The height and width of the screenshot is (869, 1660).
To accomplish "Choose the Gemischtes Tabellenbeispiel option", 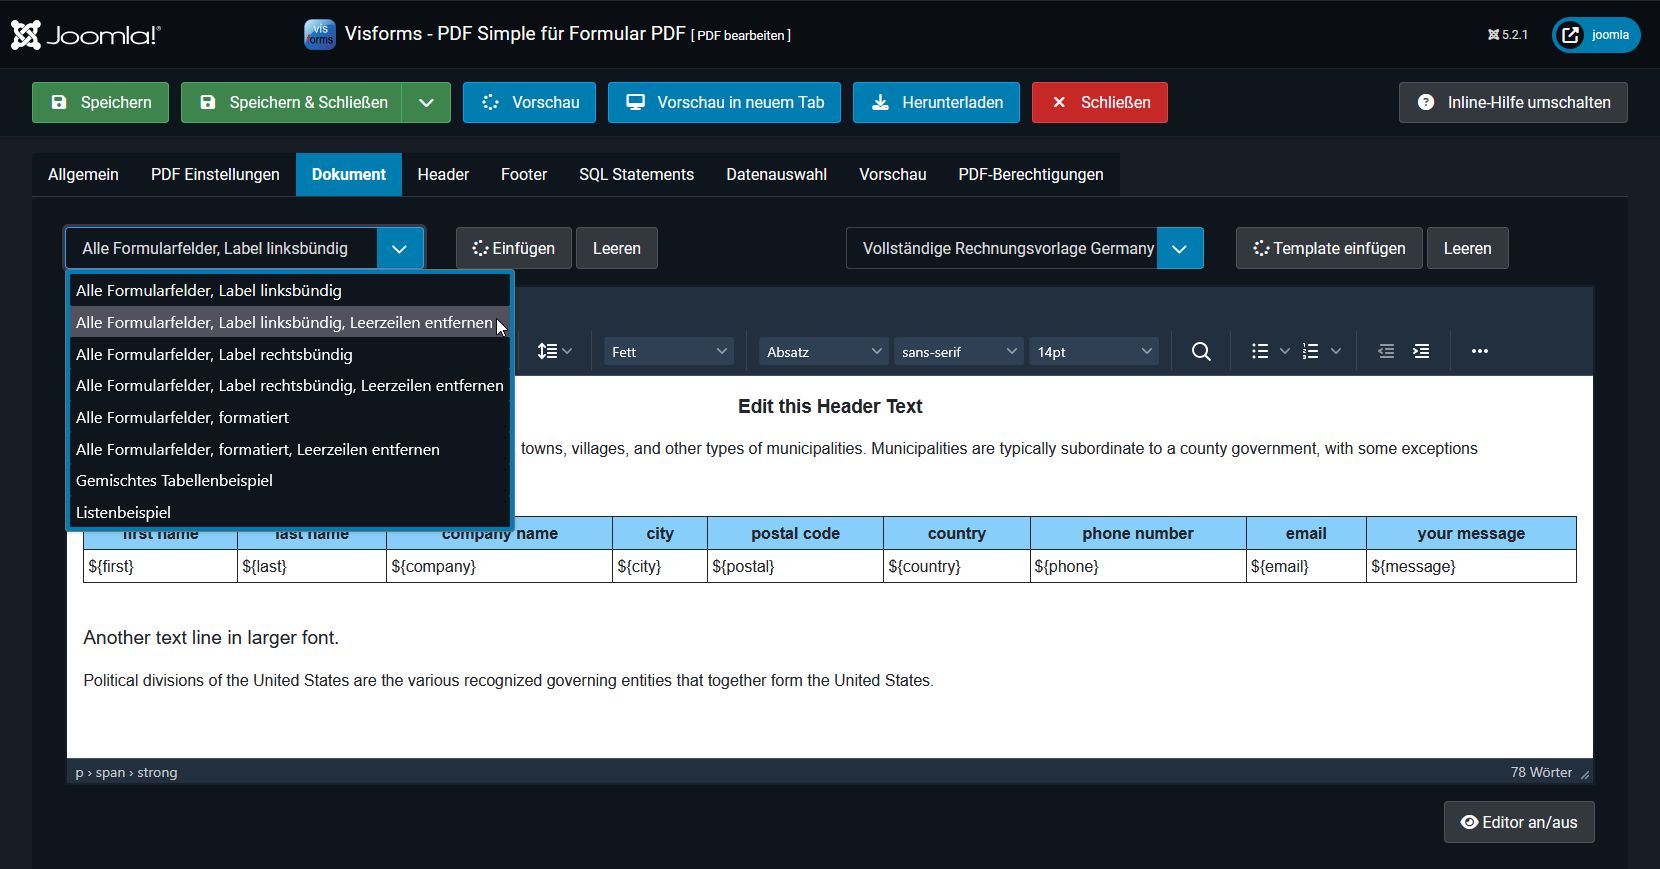I will [174, 480].
